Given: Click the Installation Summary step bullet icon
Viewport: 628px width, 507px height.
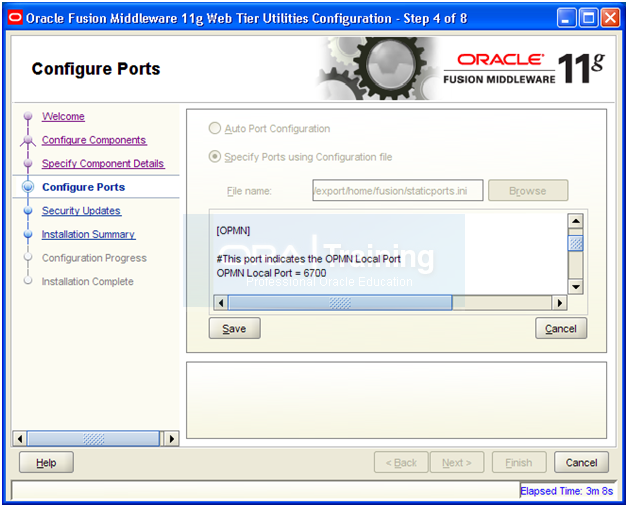Looking at the screenshot, I should [x=28, y=234].
